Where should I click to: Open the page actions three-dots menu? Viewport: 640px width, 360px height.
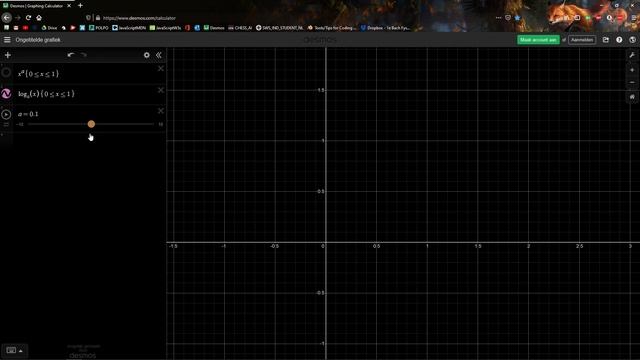click(x=498, y=18)
